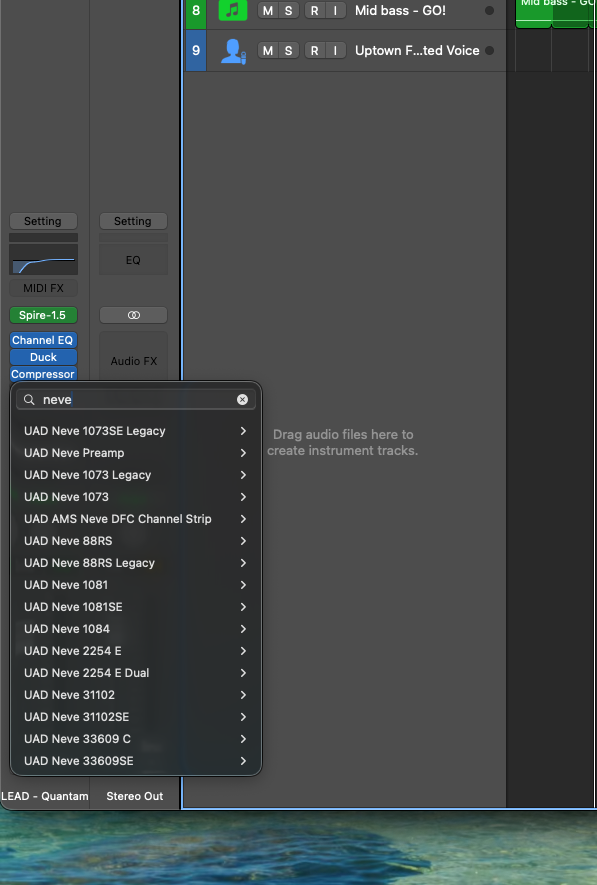Screen dimensions: 597x885
Task: Select the Uptown F...ted Voice track name
Action: point(417,51)
